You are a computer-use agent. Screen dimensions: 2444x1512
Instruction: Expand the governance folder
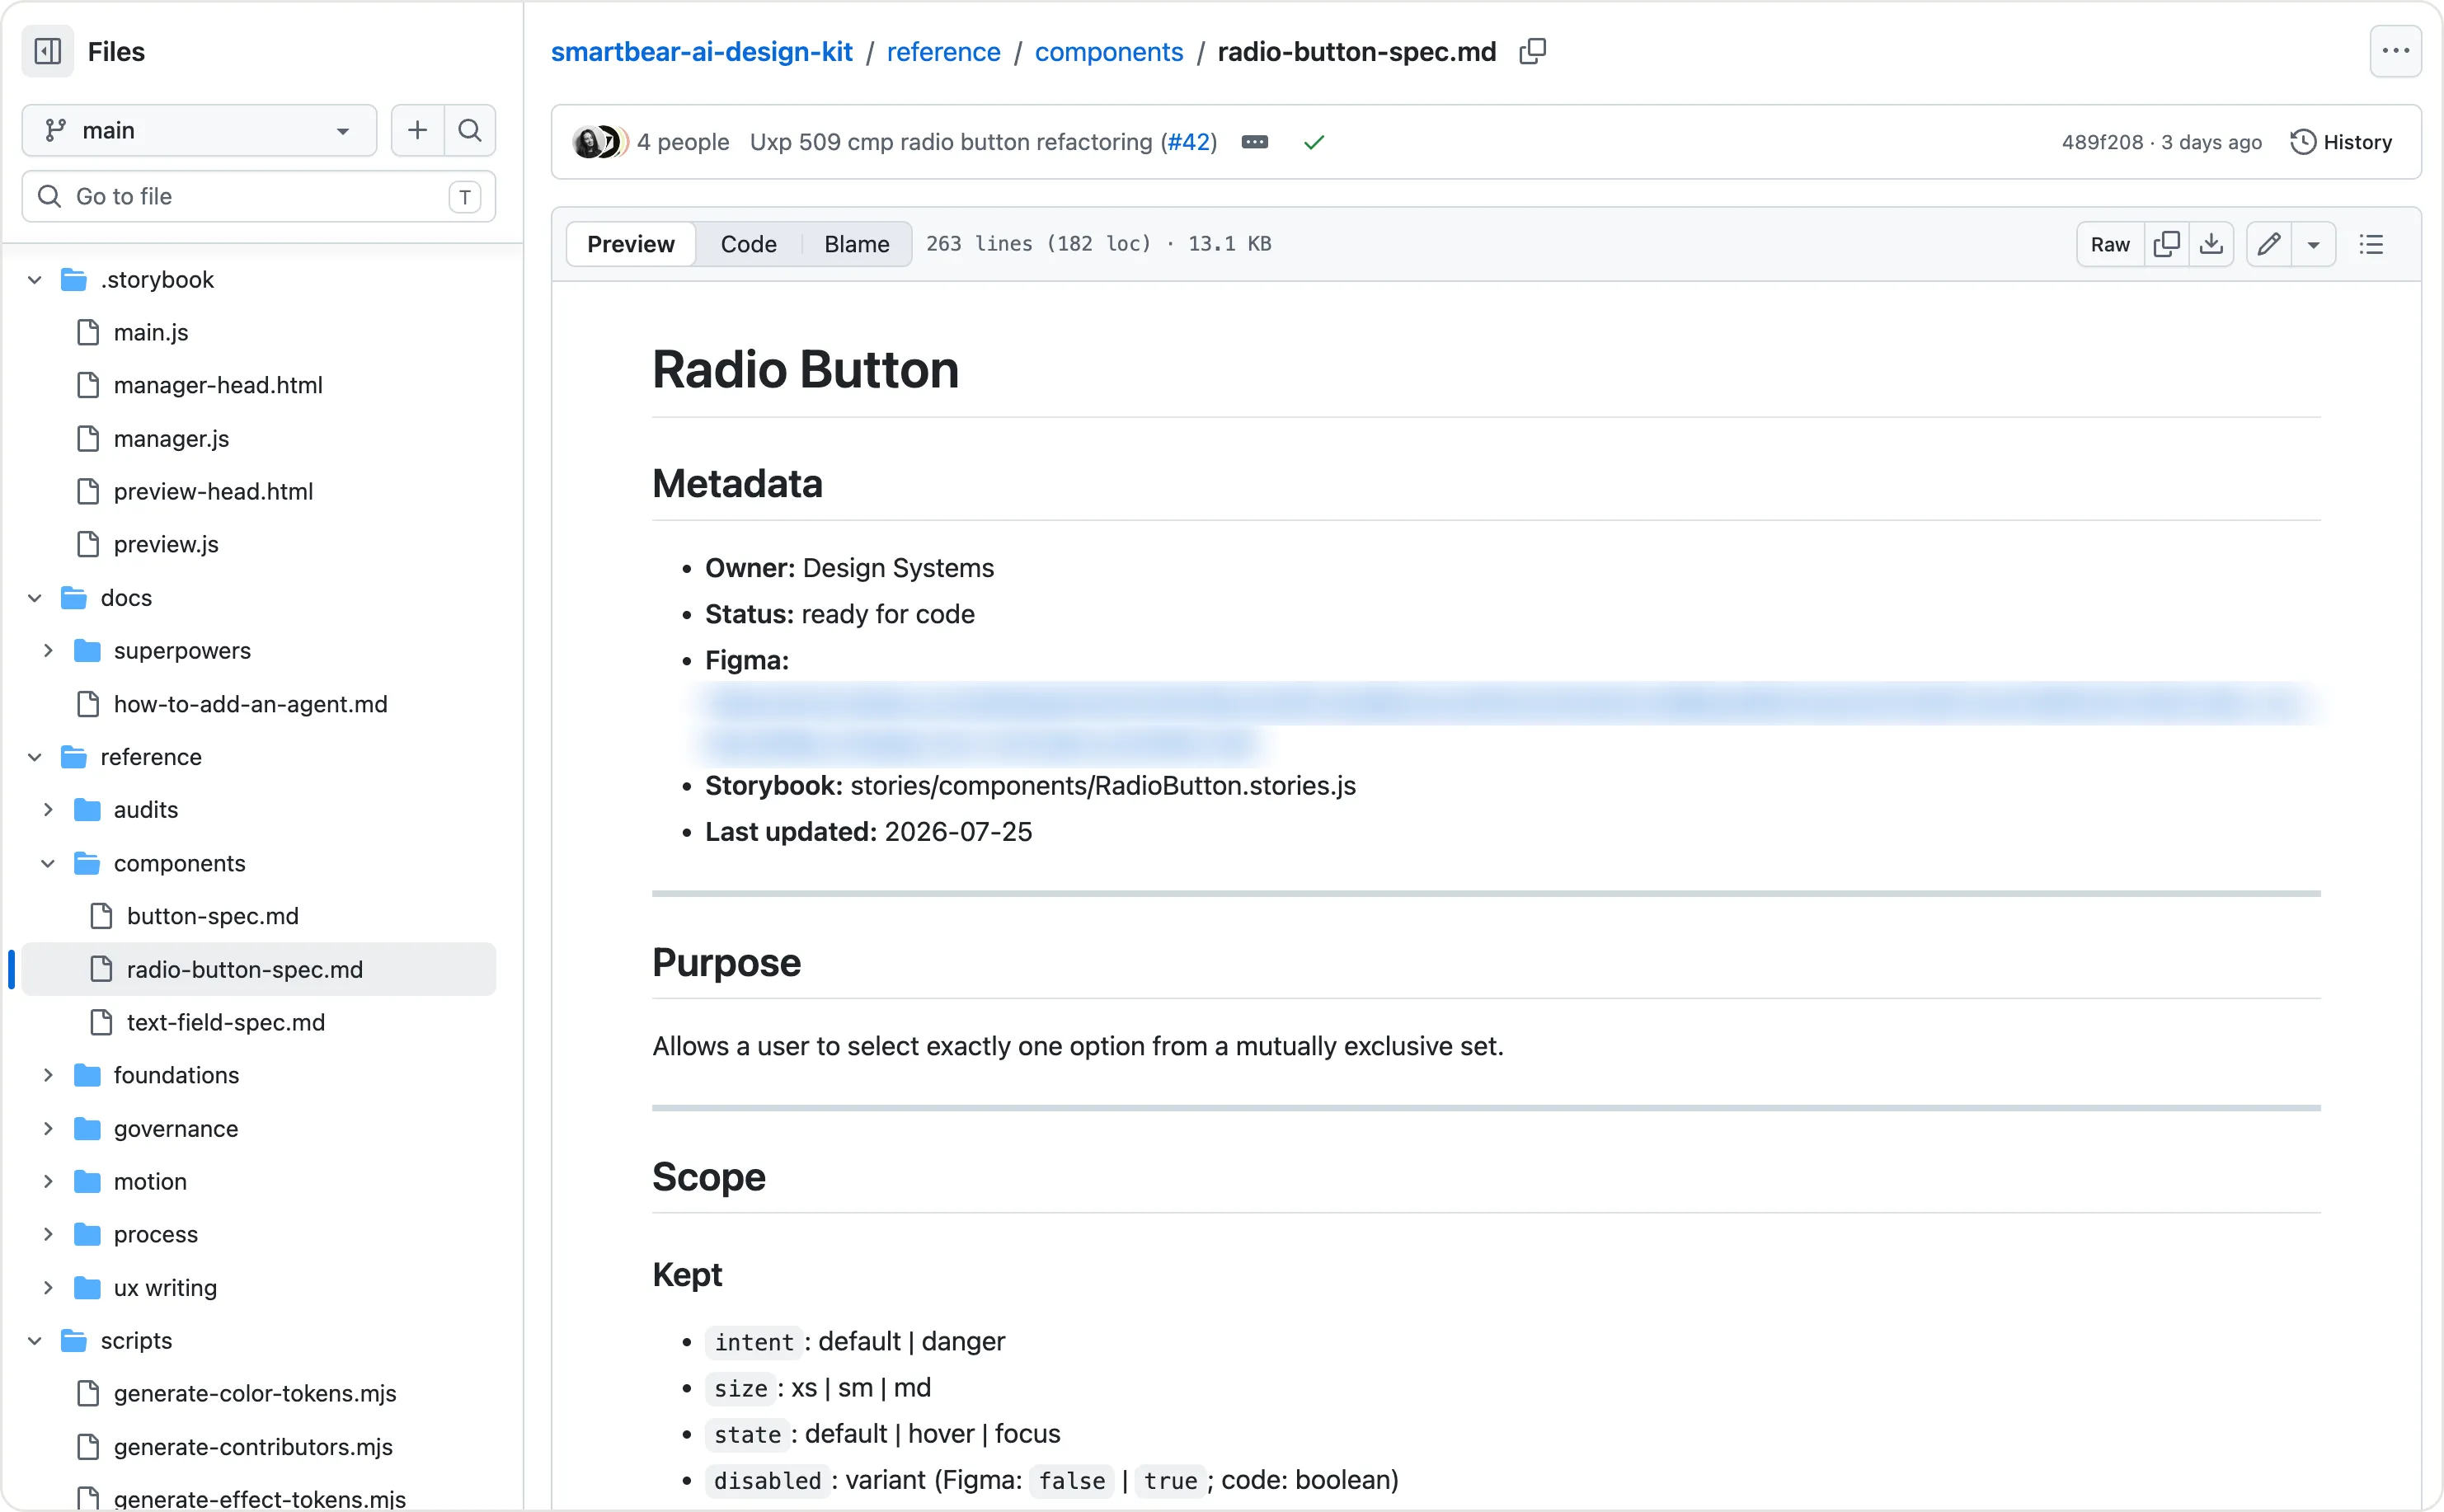(48, 1128)
